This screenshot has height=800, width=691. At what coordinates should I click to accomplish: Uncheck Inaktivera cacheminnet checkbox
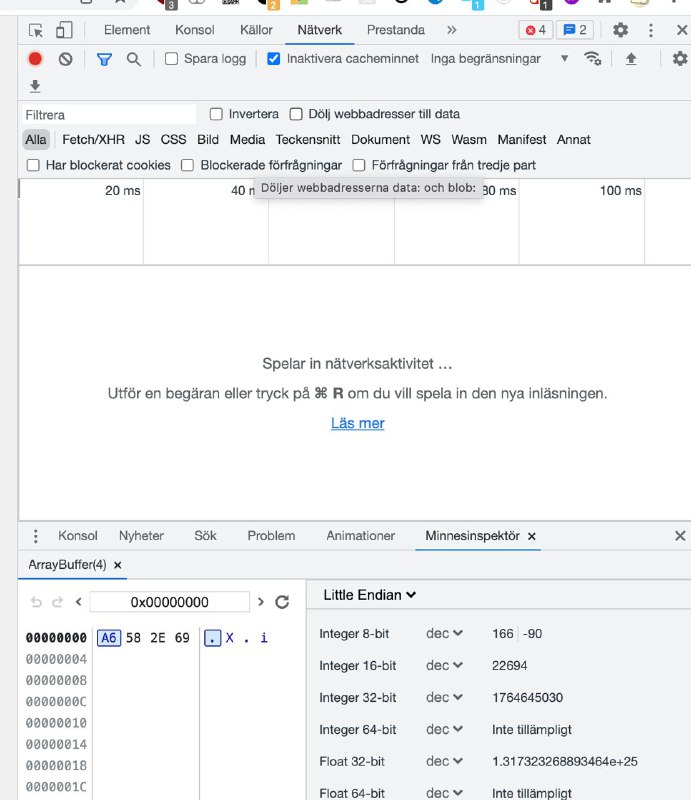(x=274, y=59)
